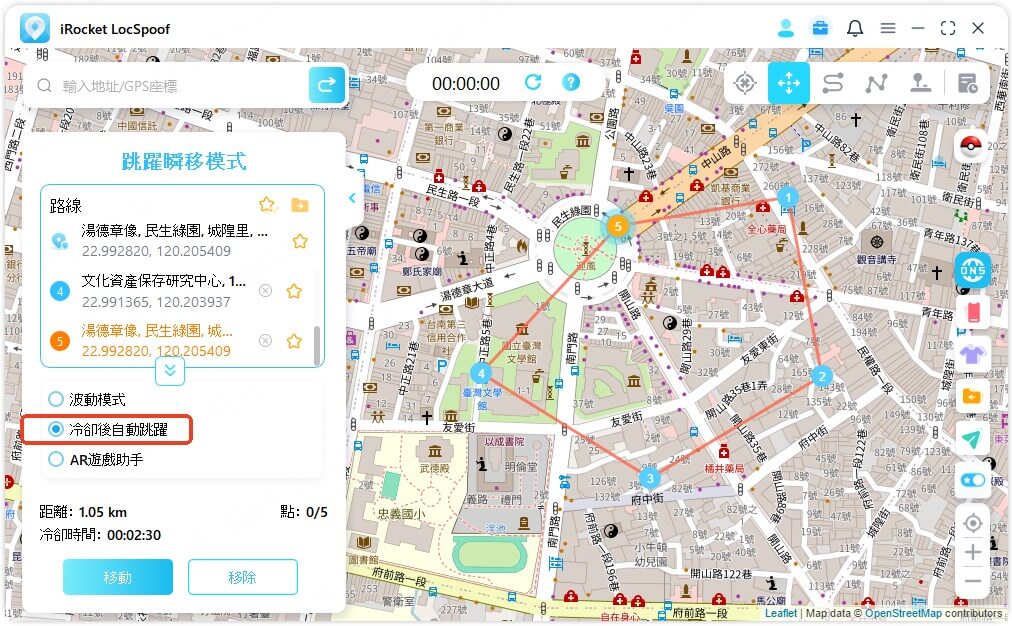The height and width of the screenshot is (626, 1012).
Task: Favorite the 文化資產保存研究中心 waypoint
Action: coord(294,290)
